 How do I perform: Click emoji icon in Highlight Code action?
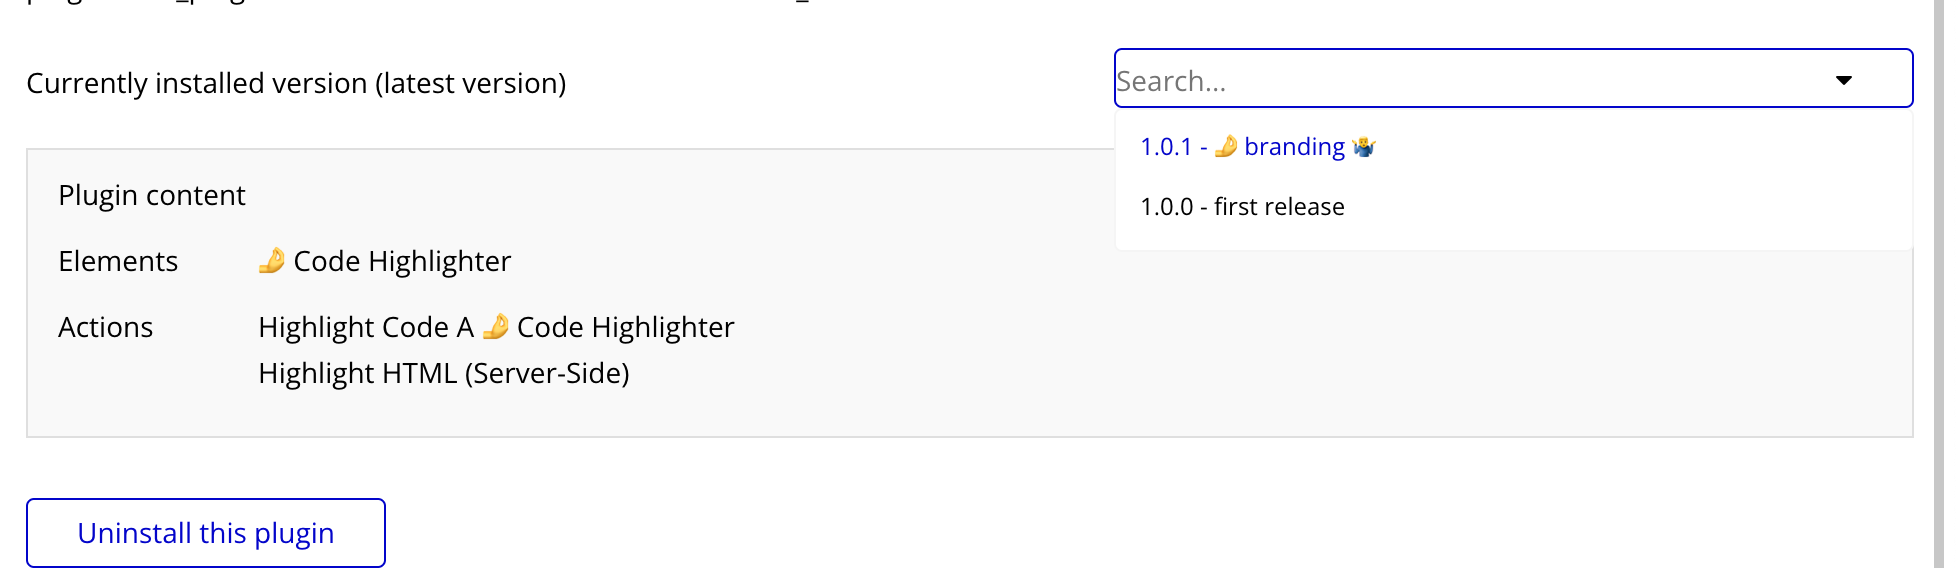click(496, 327)
